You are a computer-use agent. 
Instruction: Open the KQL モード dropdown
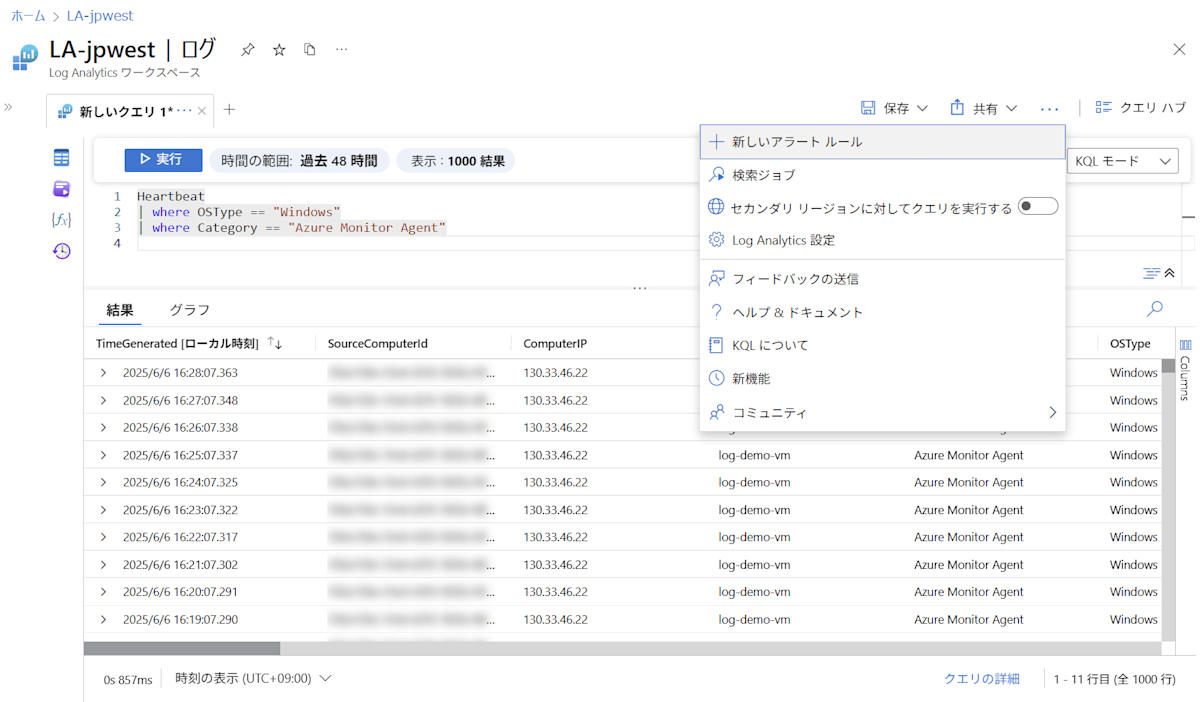pos(1123,161)
